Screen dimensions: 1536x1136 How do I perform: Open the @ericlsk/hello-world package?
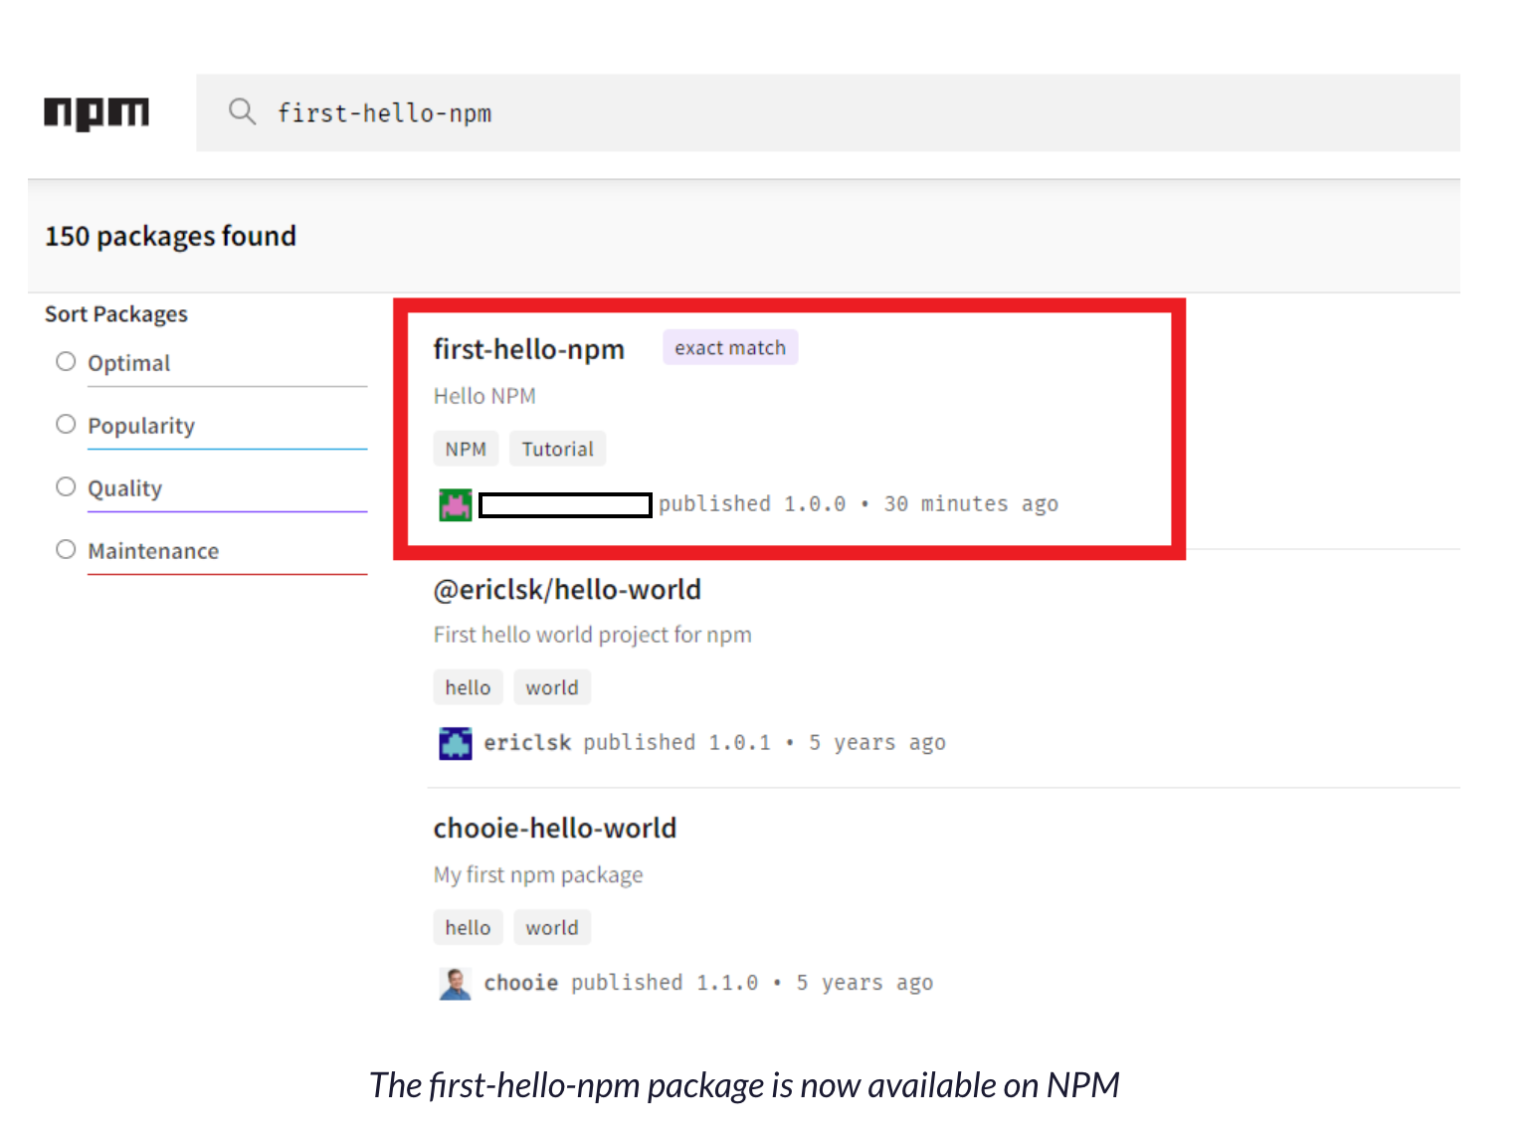tap(567, 589)
